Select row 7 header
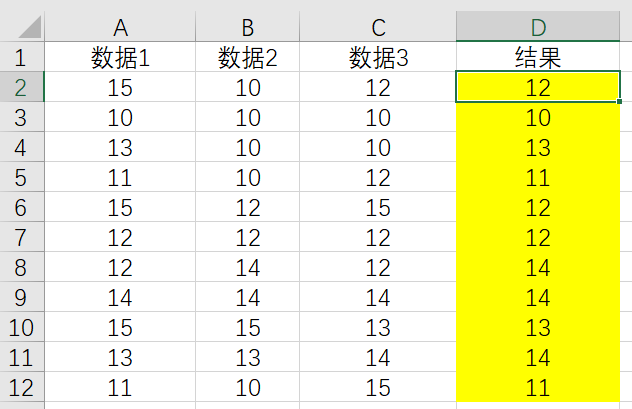Viewport: 632px width, 409px height. [22, 237]
